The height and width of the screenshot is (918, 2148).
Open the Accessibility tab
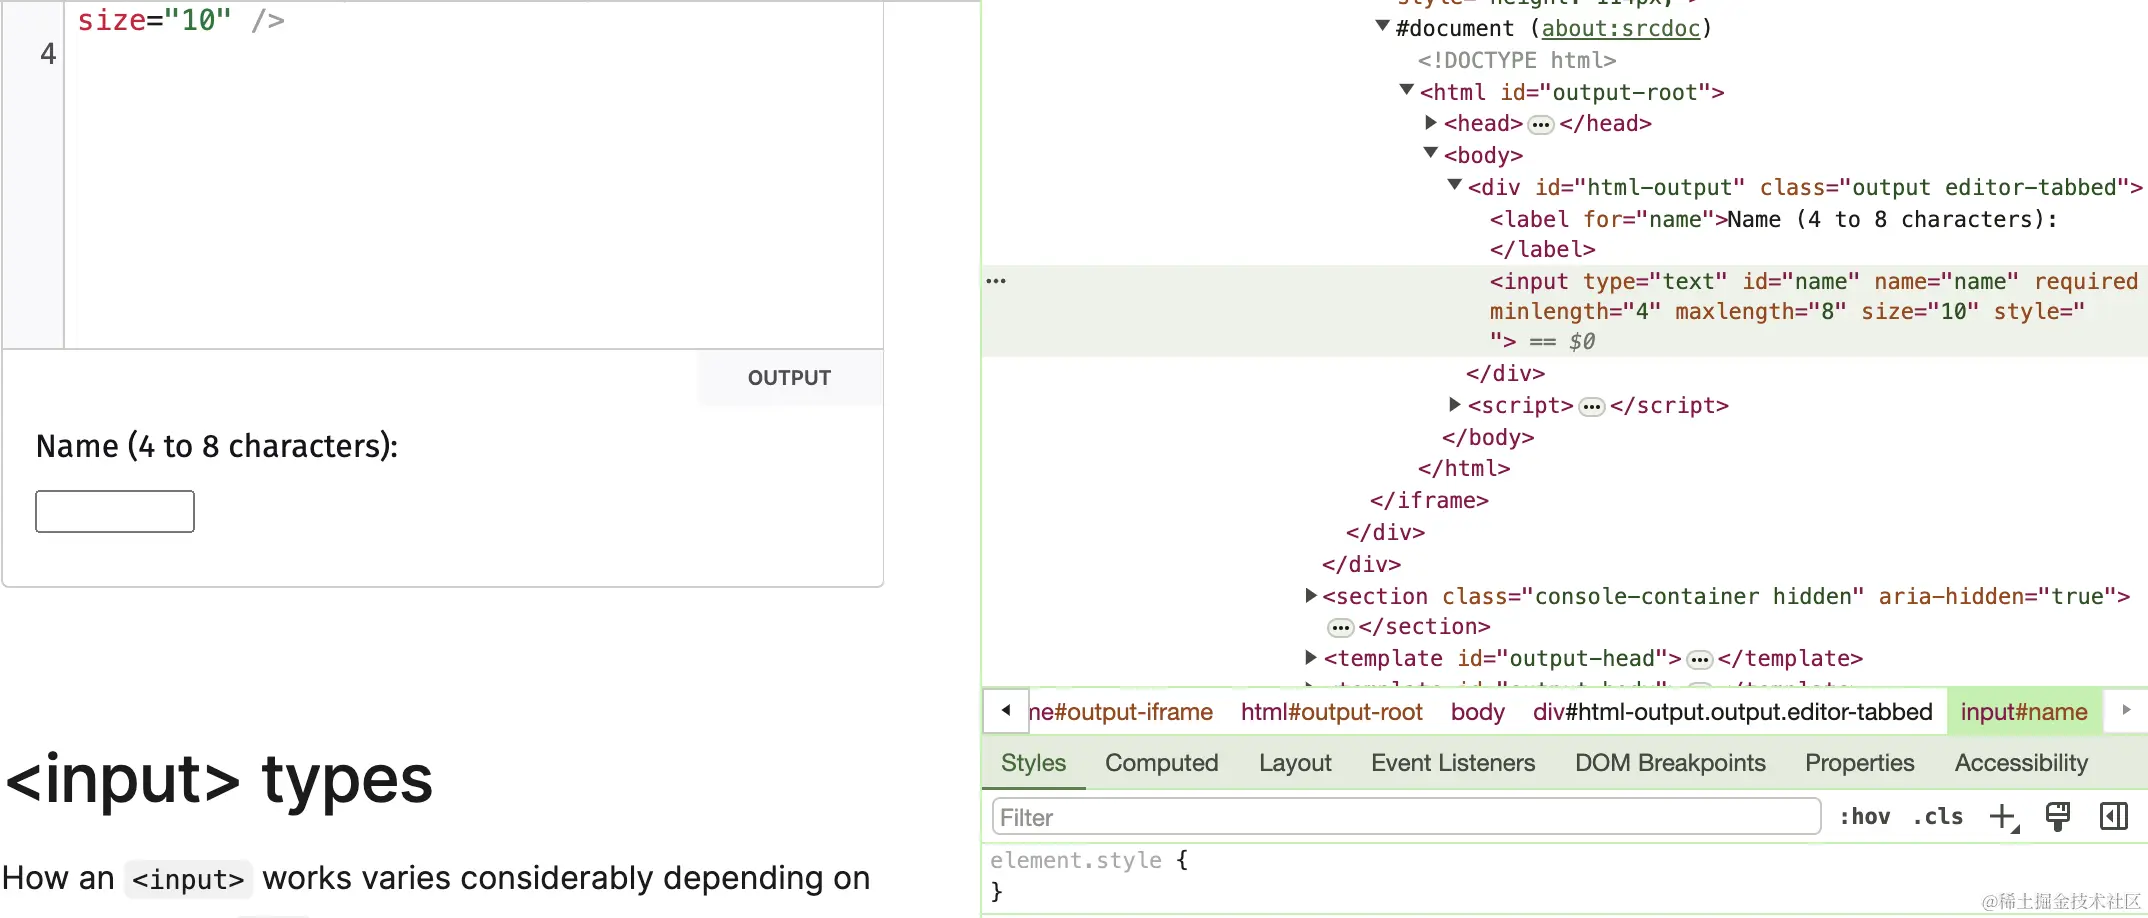click(x=2021, y=763)
